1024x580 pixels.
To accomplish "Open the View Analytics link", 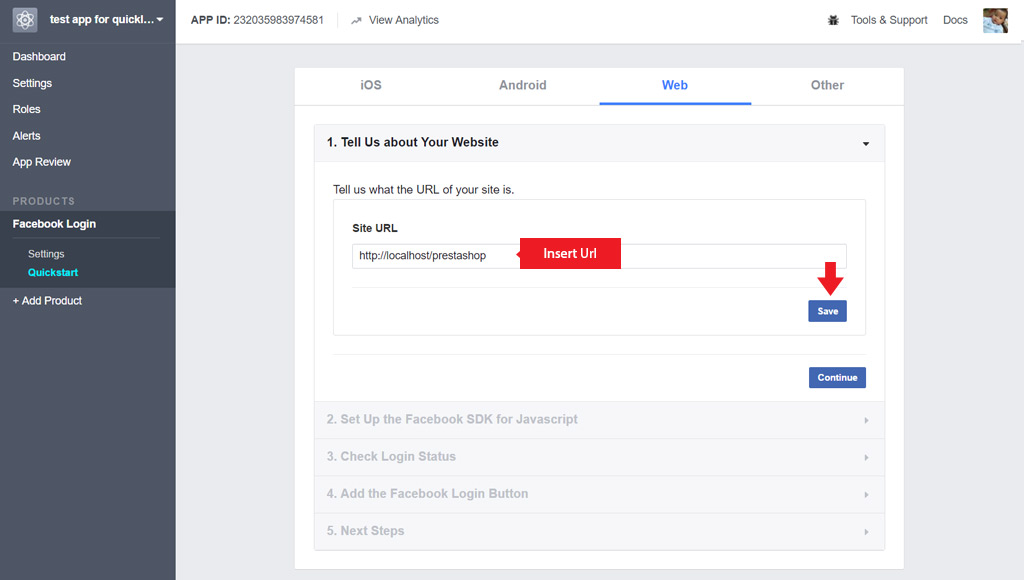I will click(403, 20).
